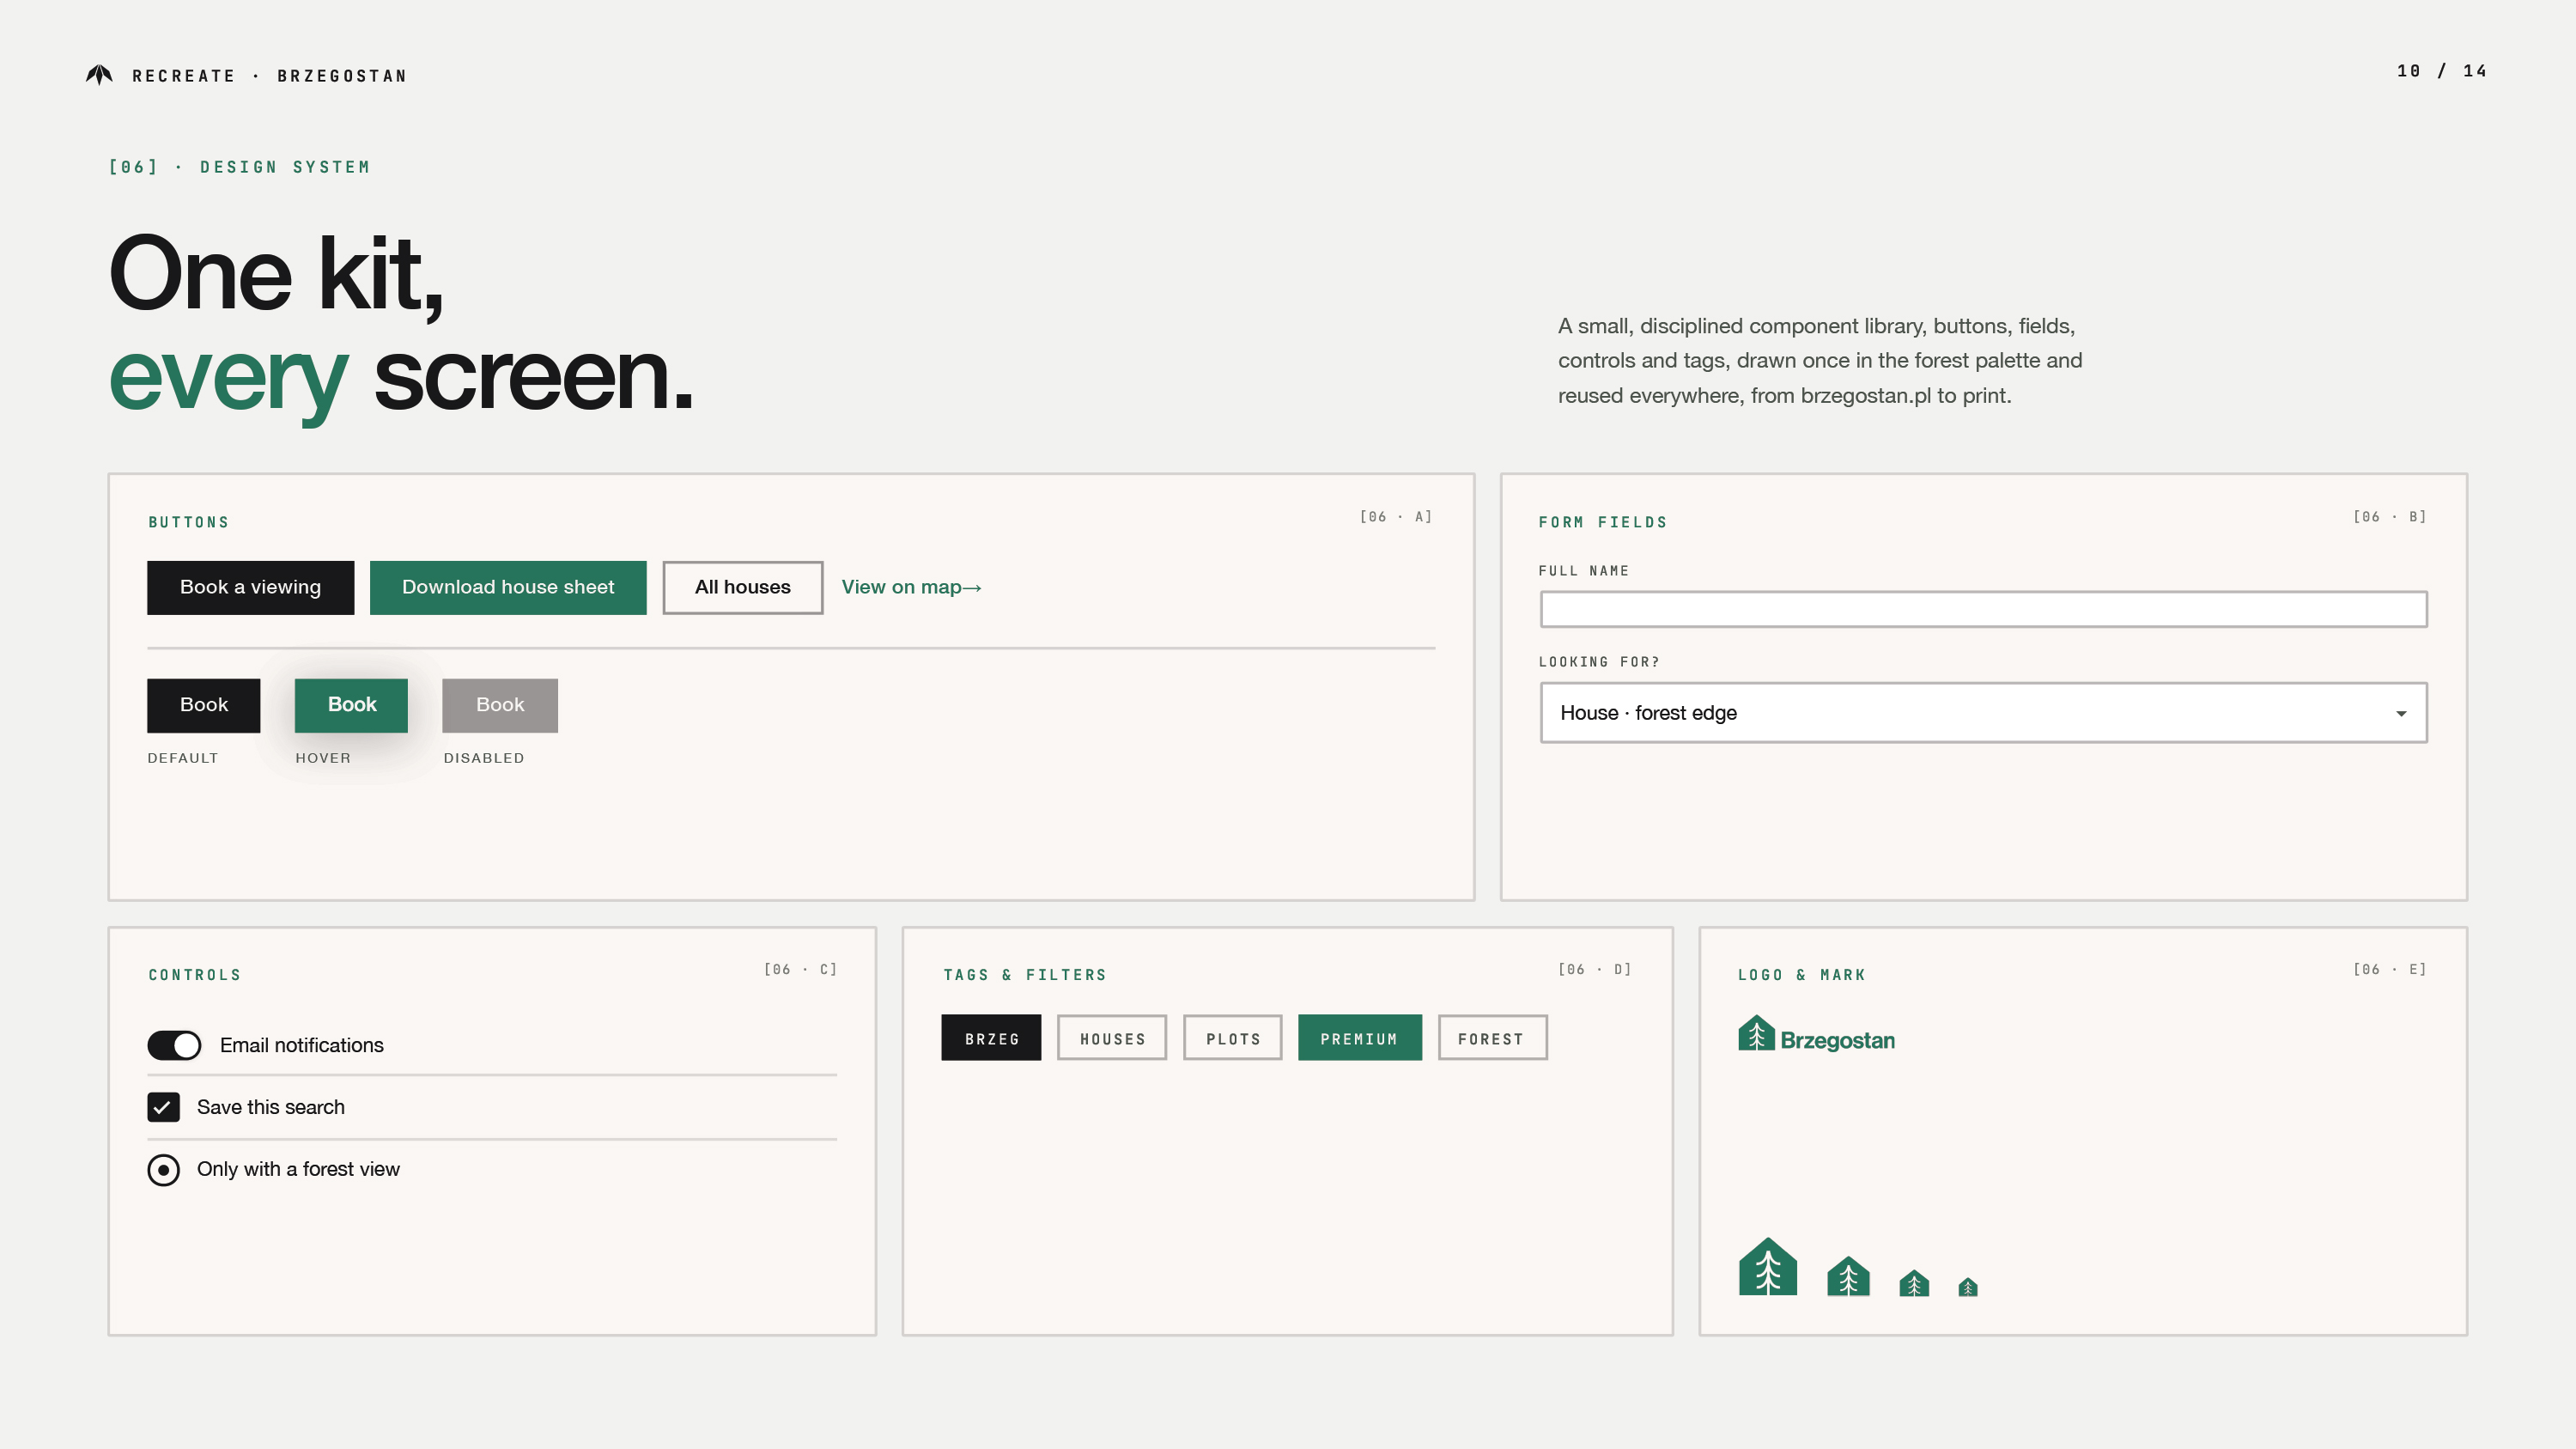Click the FORM FIELDS section title
This screenshot has height=1449, width=2576.
point(1602,522)
